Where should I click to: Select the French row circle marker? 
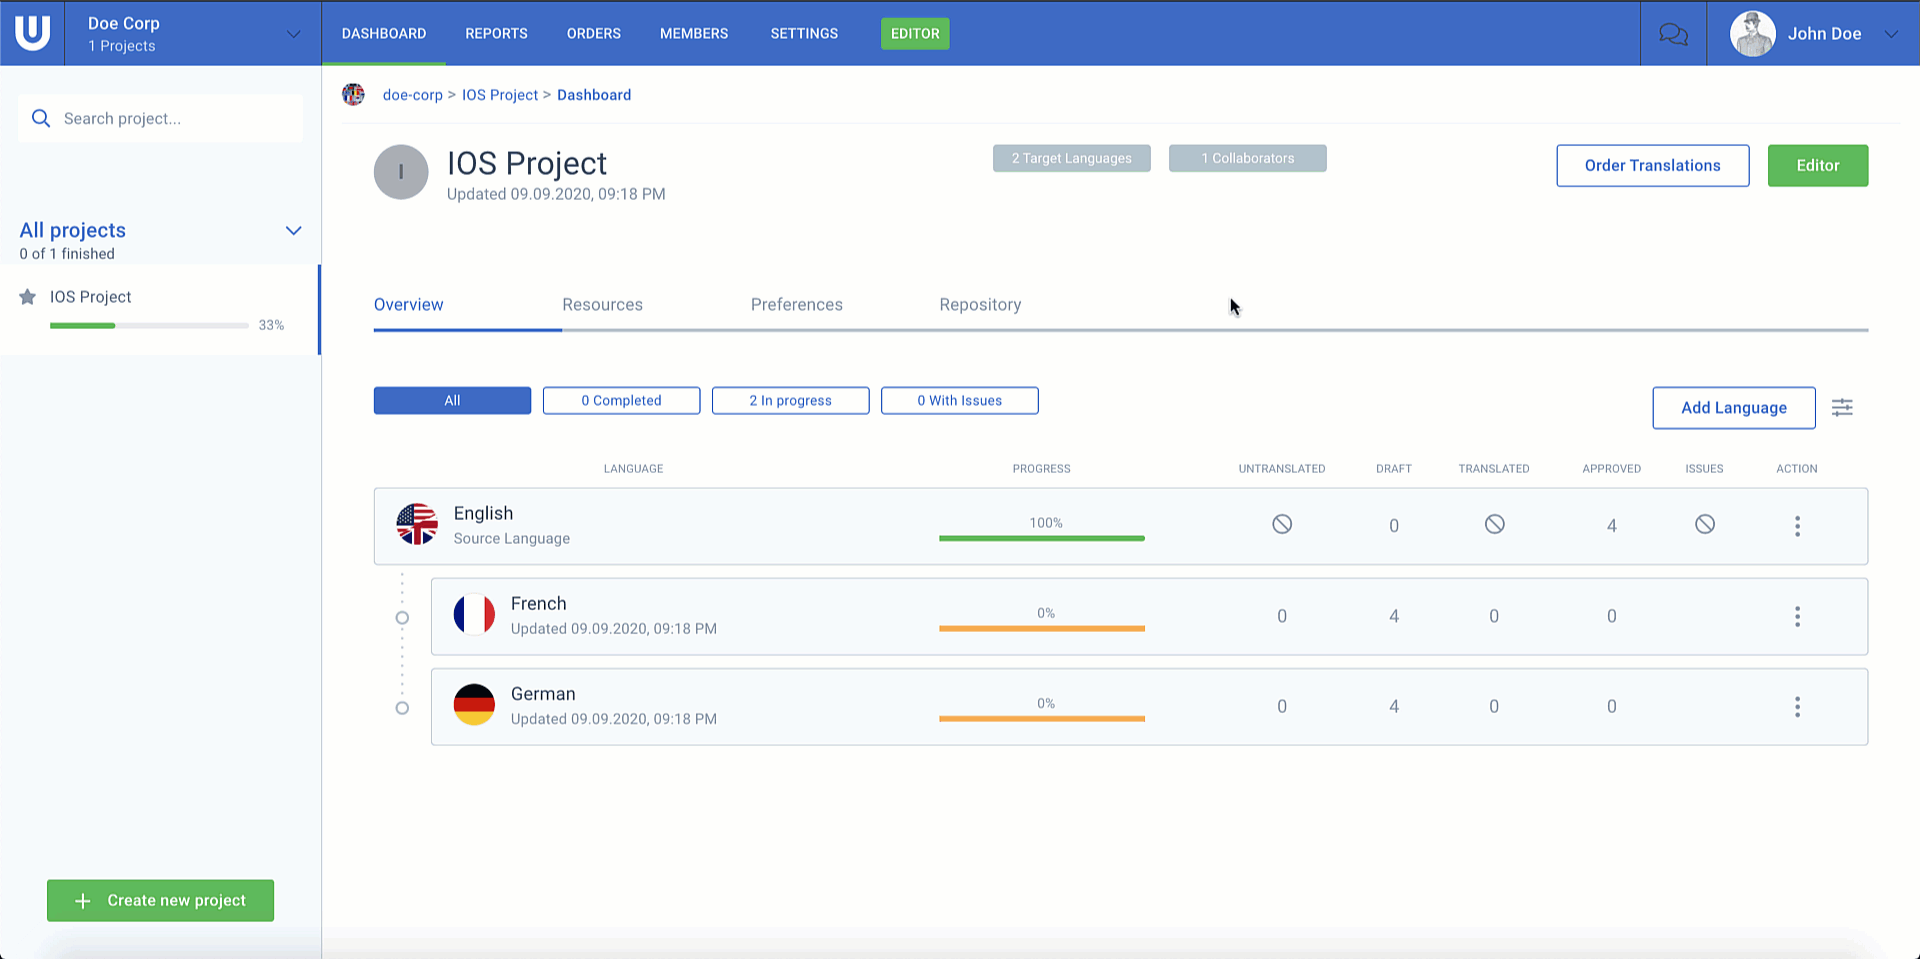click(x=402, y=618)
